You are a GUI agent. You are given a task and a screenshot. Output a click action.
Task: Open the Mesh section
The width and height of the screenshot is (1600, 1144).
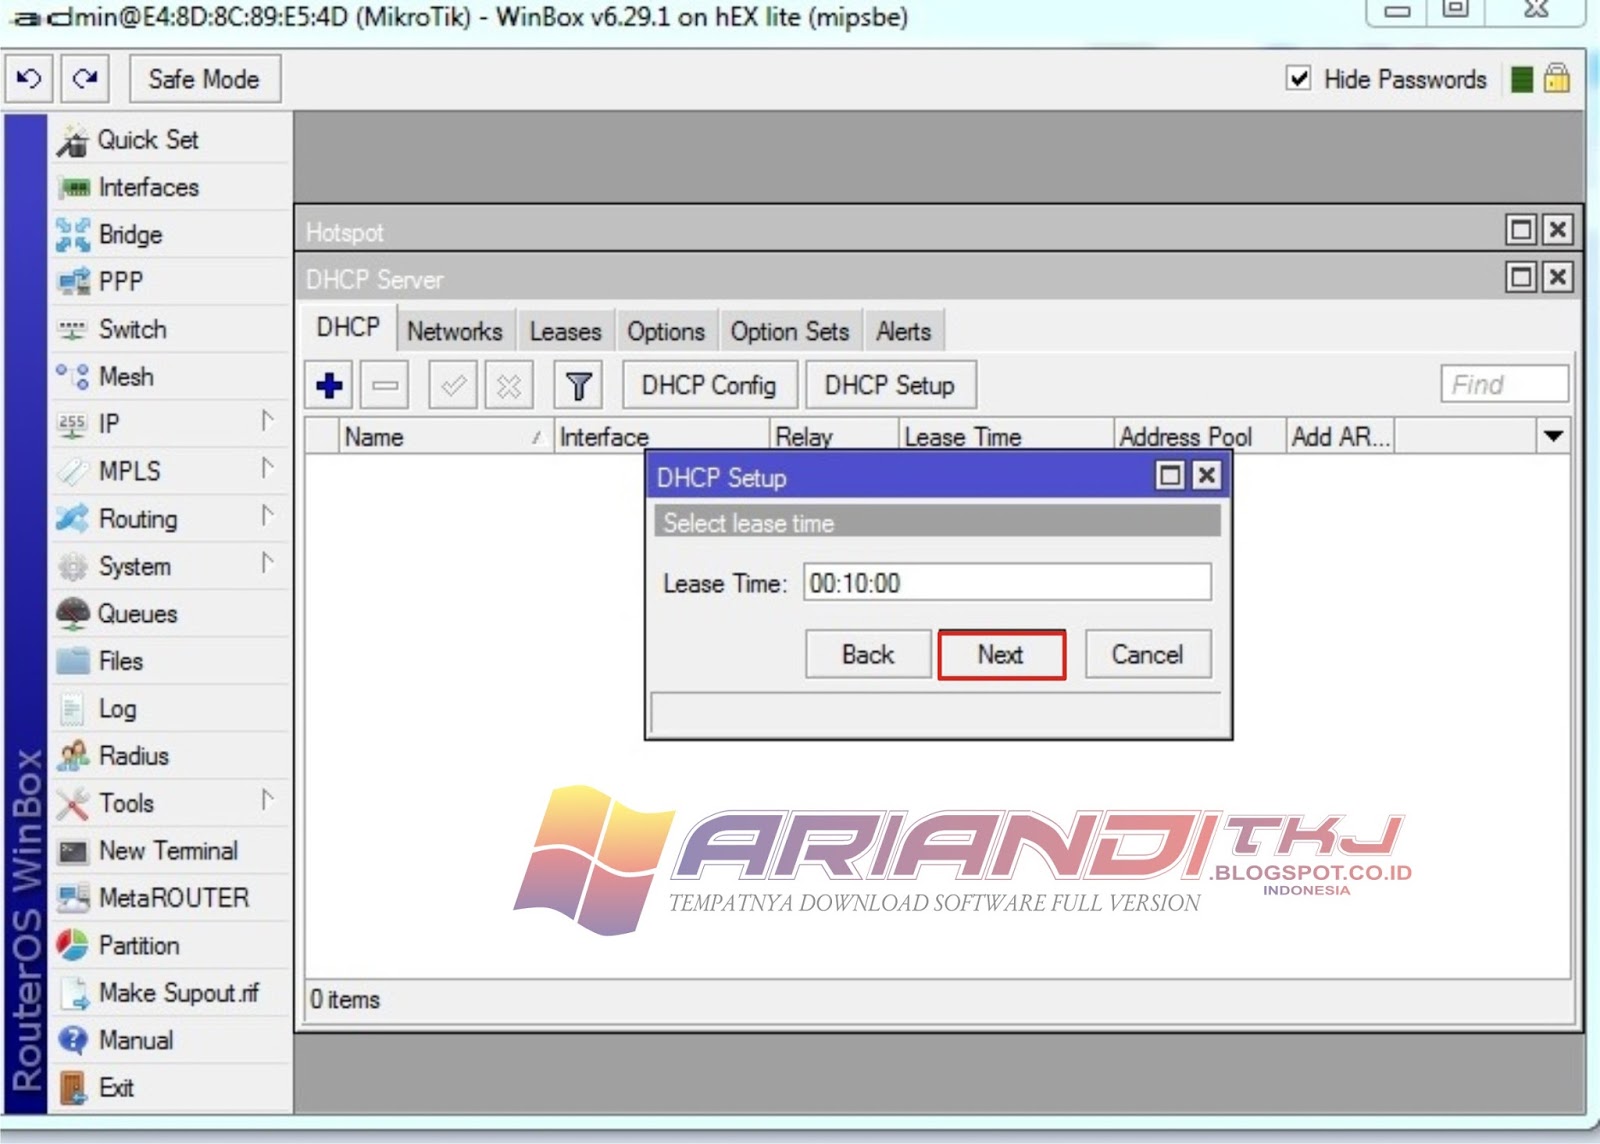170,377
